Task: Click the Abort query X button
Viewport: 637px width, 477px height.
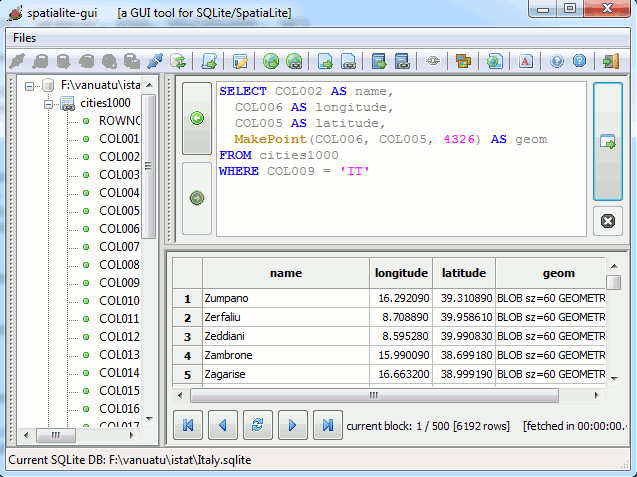Action: coord(608,221)
